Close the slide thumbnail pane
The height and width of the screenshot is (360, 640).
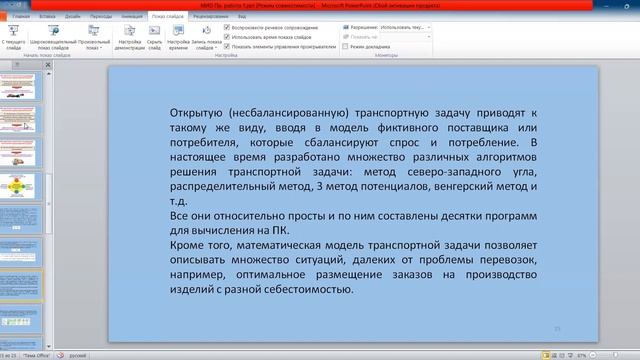tap(48, 64)
